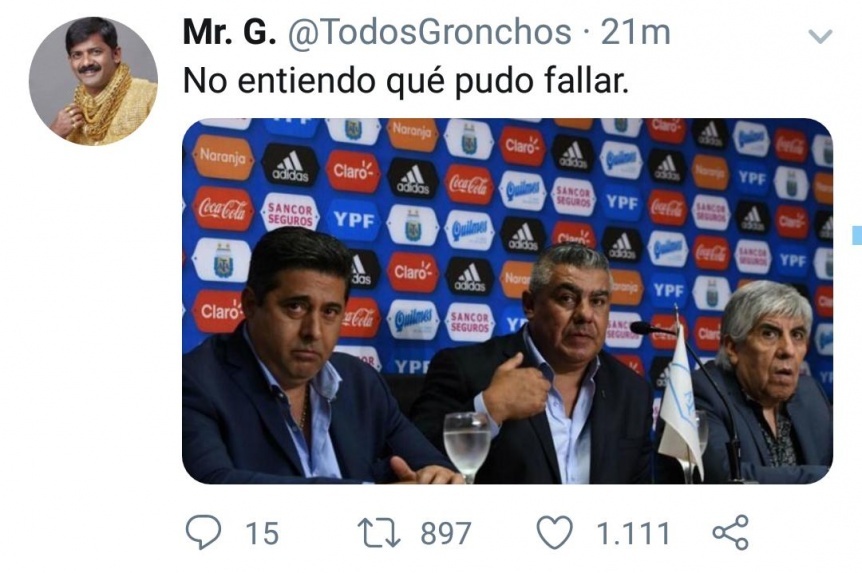Click the water glass in the photo

click(467, 445)
